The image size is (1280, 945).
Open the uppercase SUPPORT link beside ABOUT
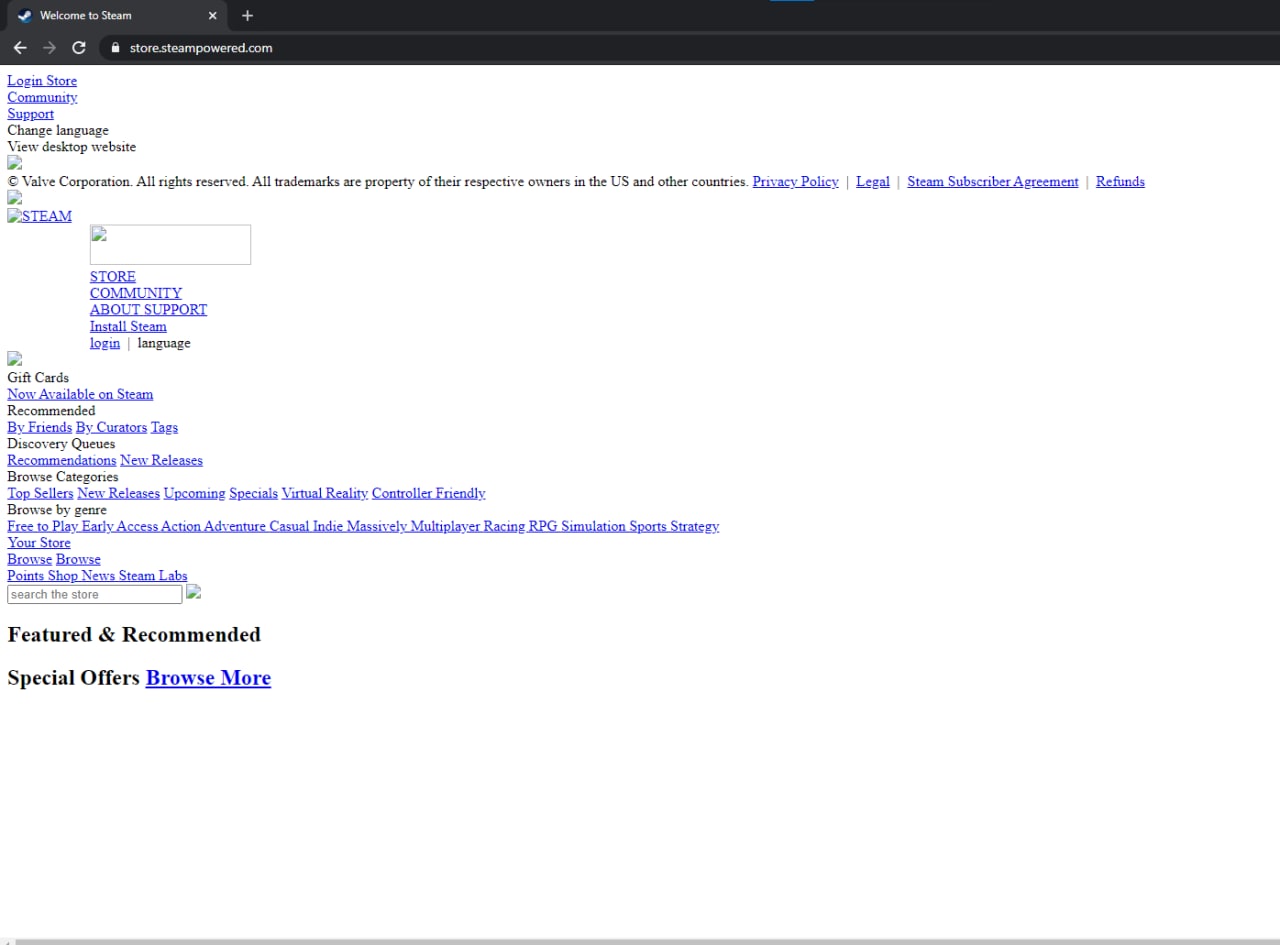coord(174,310)
